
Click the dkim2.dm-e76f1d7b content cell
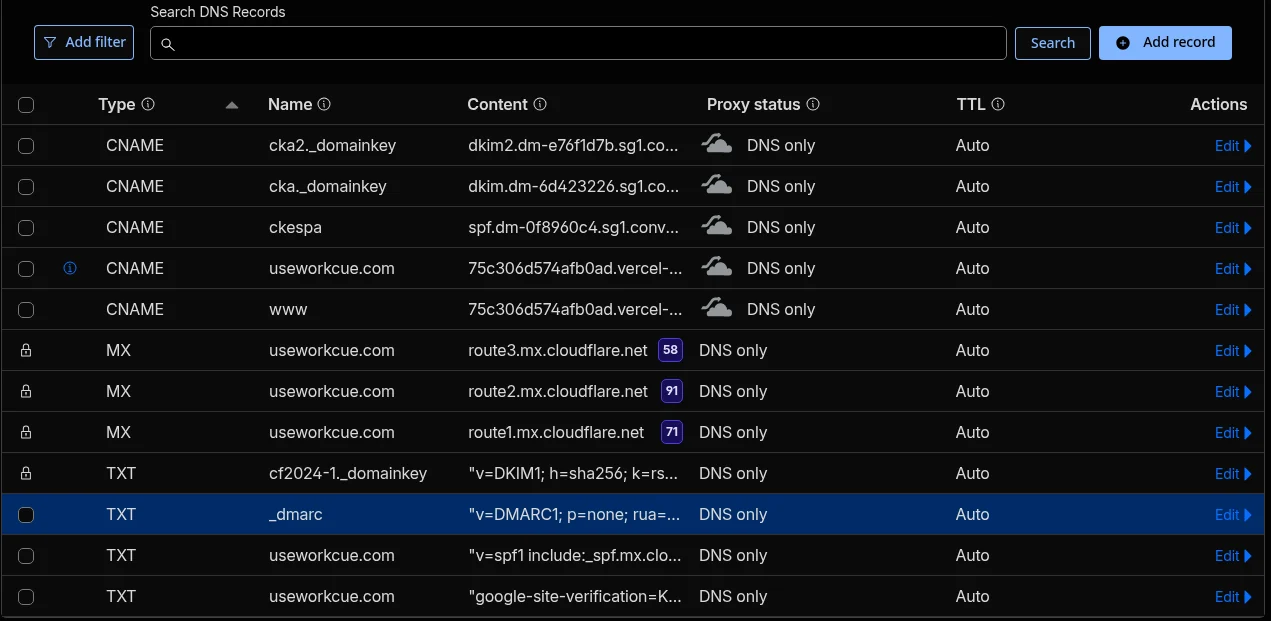click(574, 146)
